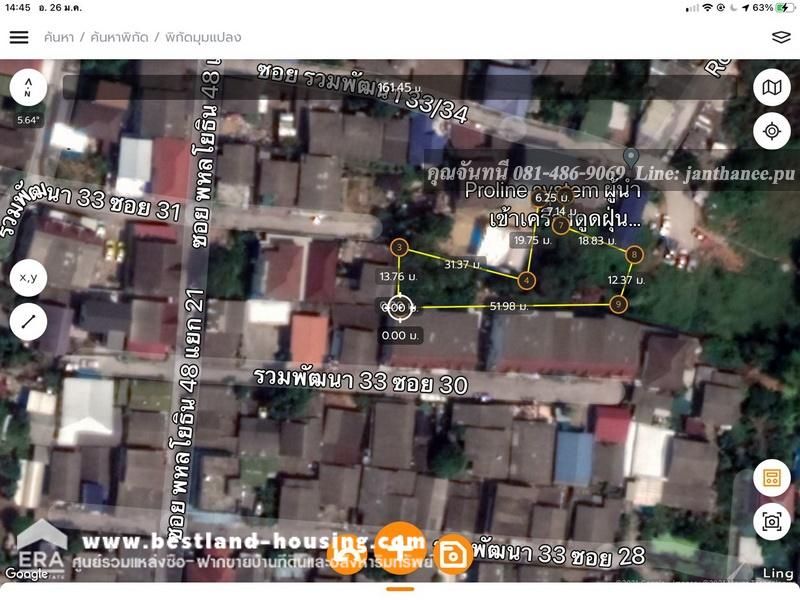Save the plot with the orange file button
The height and width of the screenshot is (600, 800).
[x=455, y=551]
